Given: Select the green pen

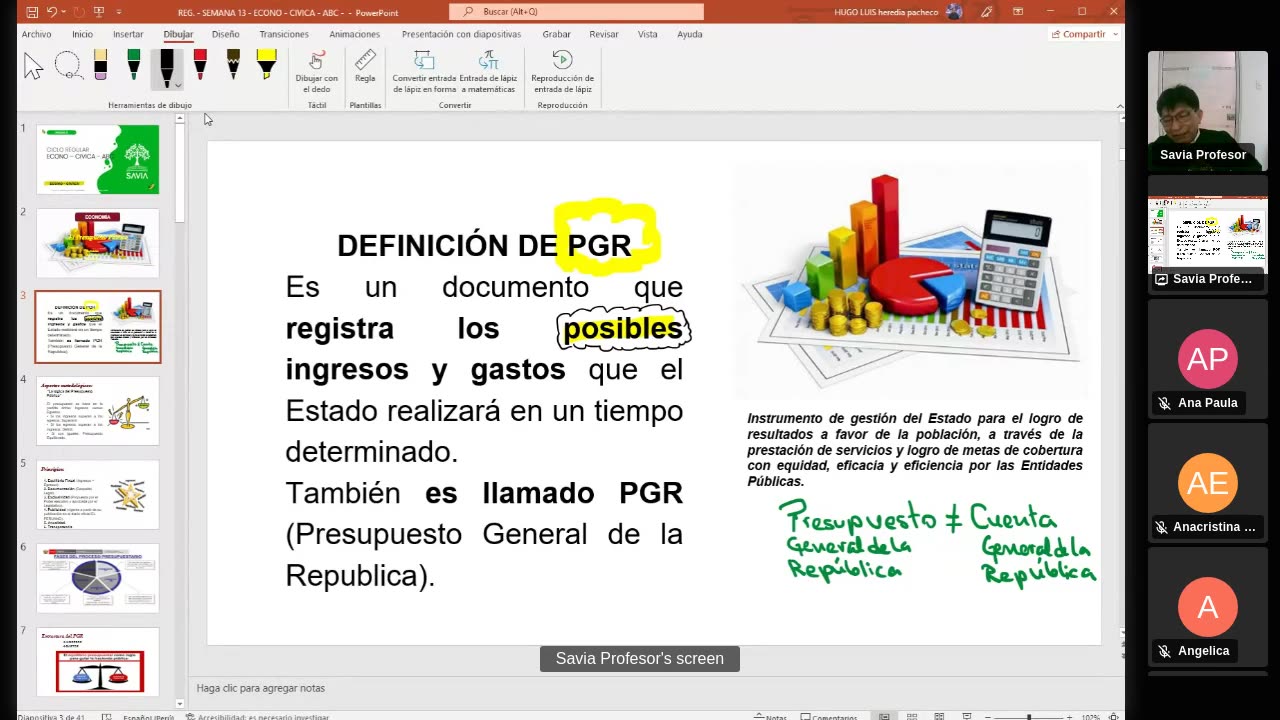Looking at the screenshot, I should (133, 65).
